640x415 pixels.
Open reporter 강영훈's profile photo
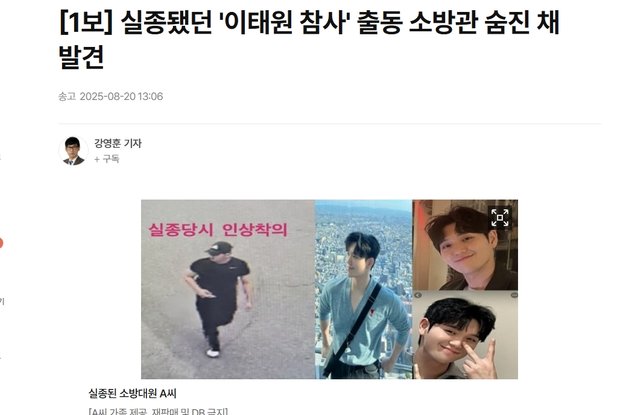tap(73, 151)
